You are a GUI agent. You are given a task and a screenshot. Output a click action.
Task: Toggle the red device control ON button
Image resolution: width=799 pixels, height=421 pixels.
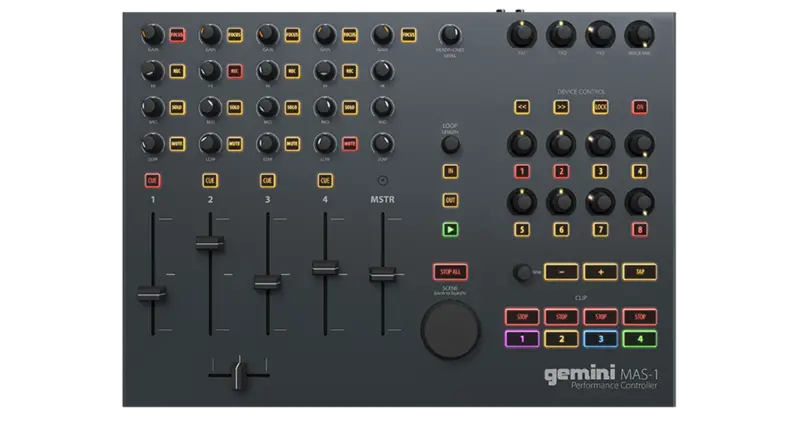pos(639,107)
